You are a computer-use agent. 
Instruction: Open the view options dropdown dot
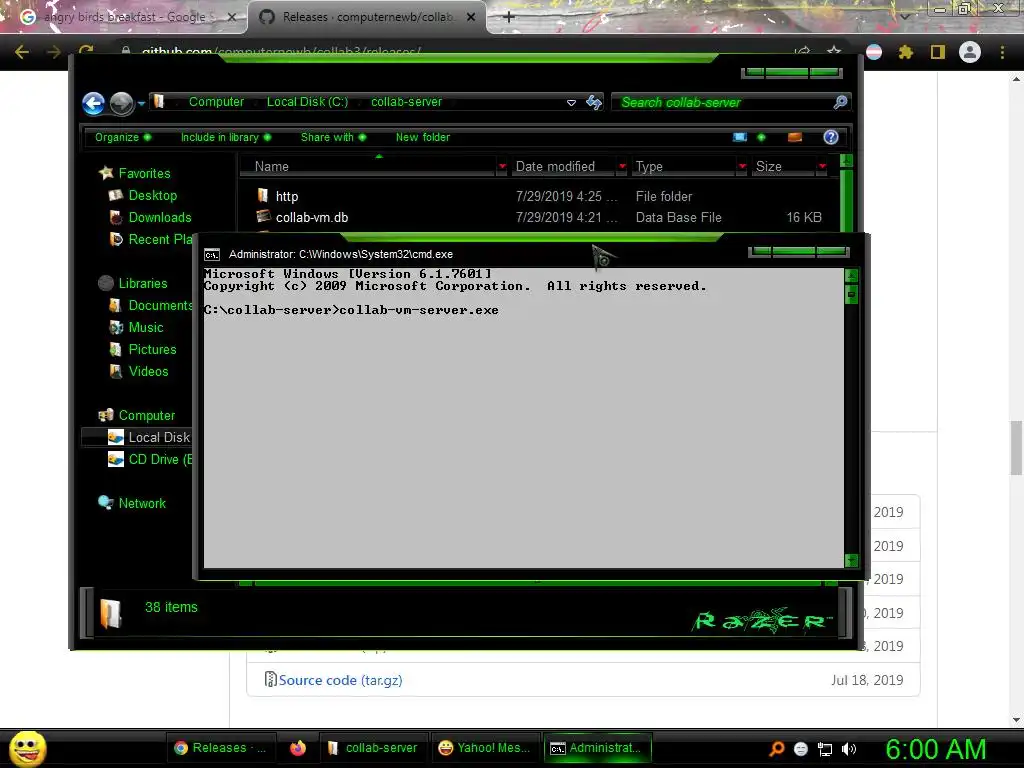pos(761,137)
